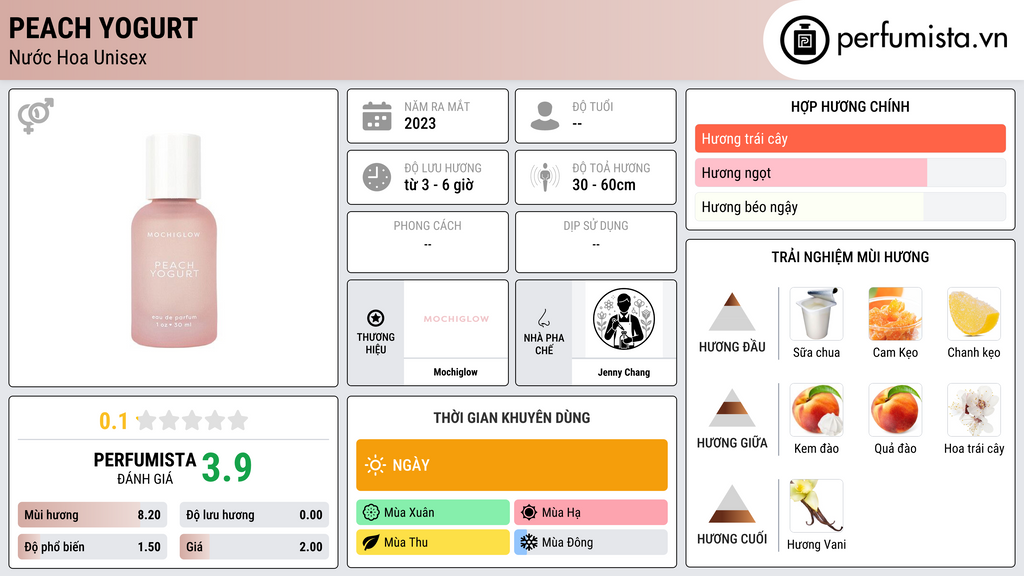Click the Peach Yogurt perfume bottle image
This screenshot has height=576, width=1024.
(x=174, y=240)
